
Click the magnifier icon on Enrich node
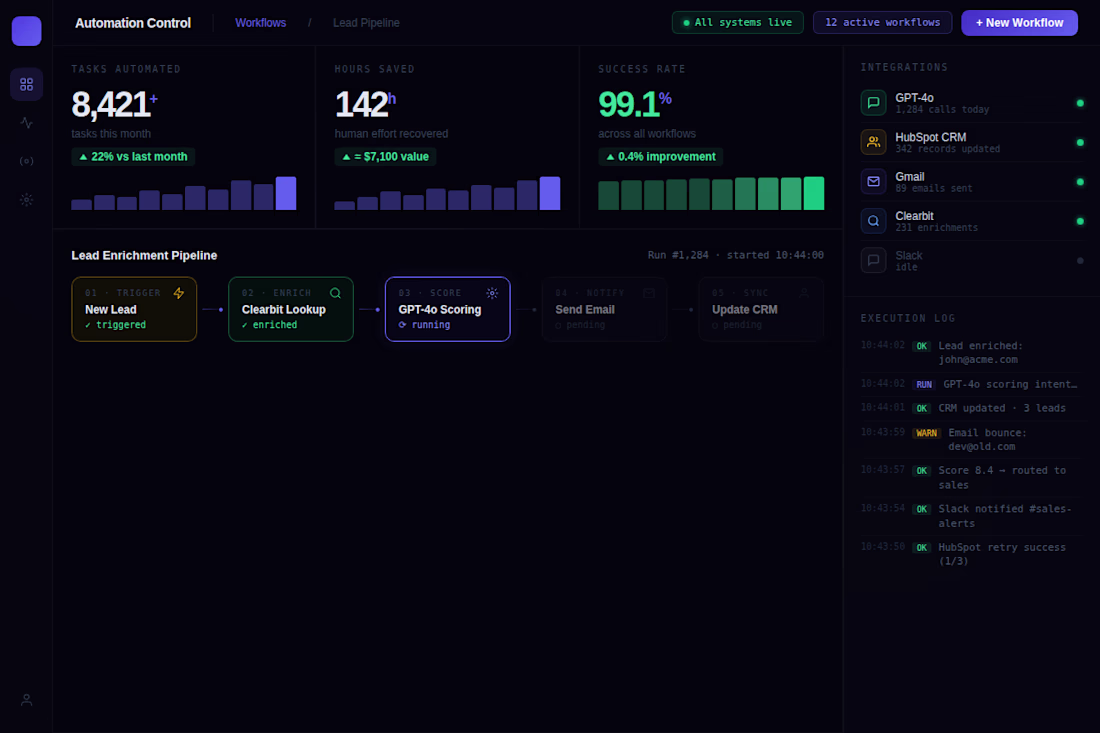[335, 293]
